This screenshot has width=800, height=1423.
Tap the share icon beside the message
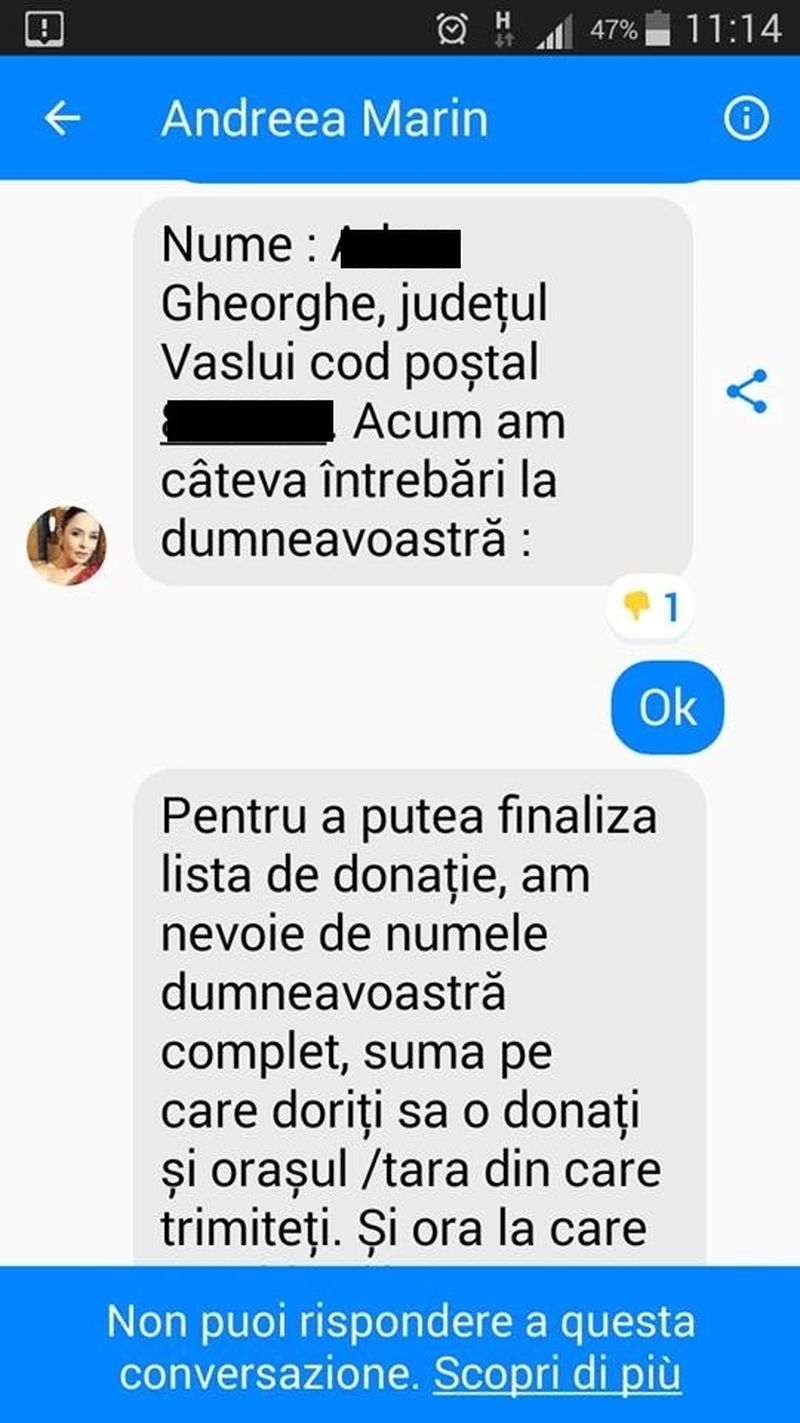click(x=746, y=391)
